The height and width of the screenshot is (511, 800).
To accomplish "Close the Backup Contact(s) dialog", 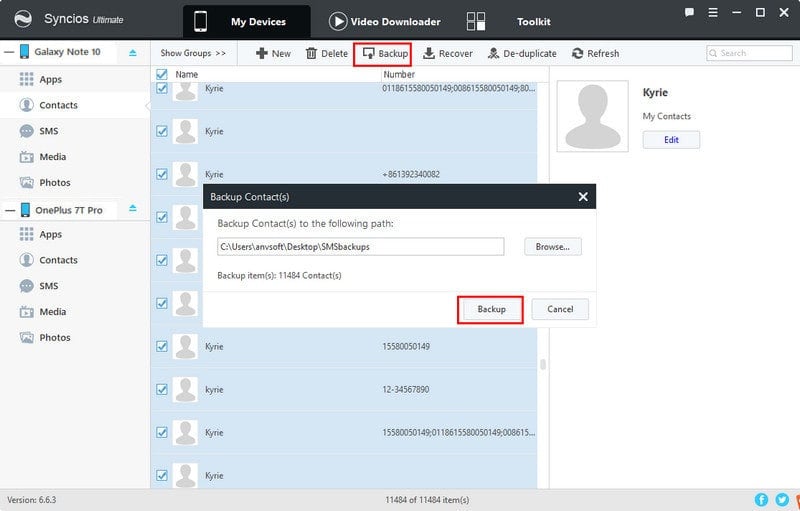I will 583,197.
